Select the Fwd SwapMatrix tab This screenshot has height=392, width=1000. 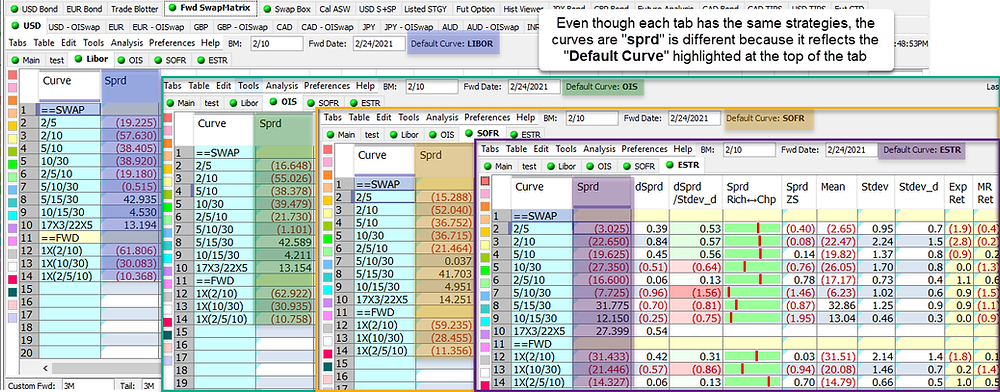[x=211, y=9]
